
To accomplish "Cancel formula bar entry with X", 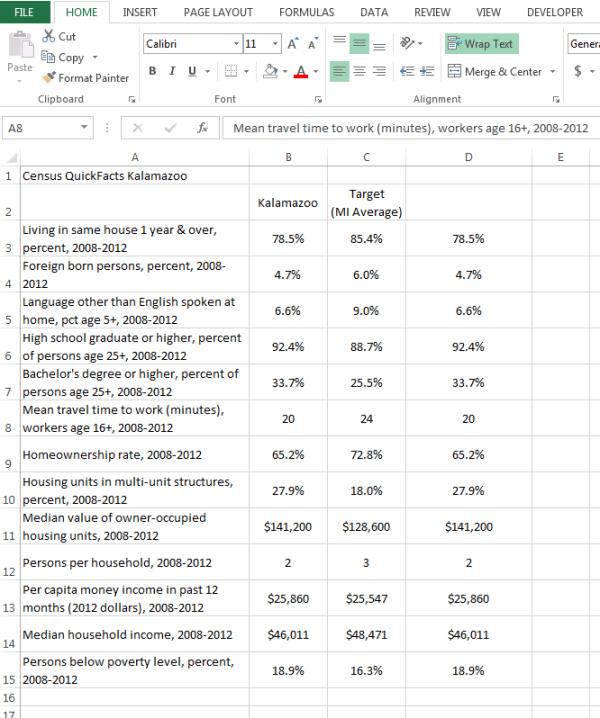I will pyautogui.click(x=137, y=128).
